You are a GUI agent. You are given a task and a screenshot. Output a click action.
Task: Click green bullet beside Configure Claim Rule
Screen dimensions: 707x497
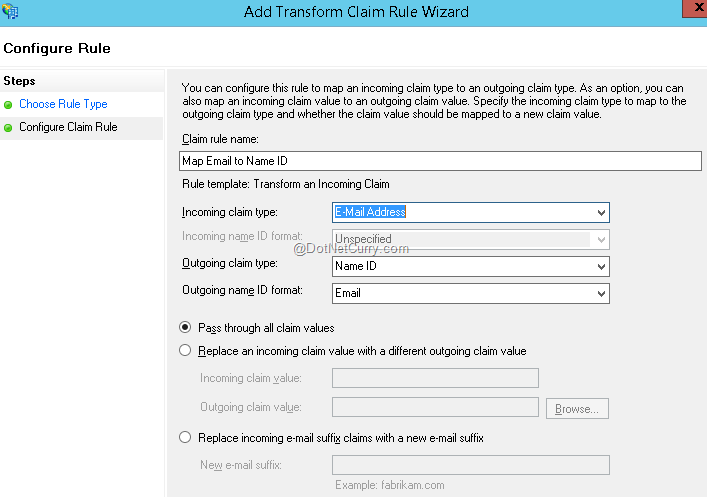(9, 128)
